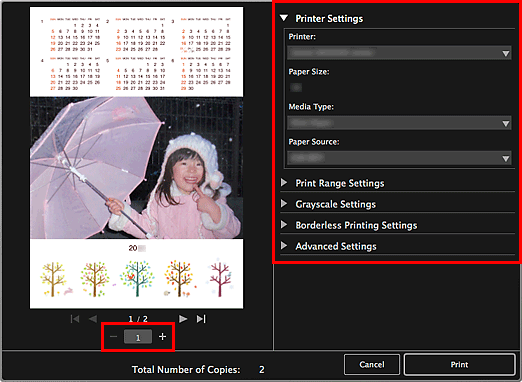This screenshot has width=522, height=382.
Task: Increase number of copies with plus
Action: tap(162, 337)
